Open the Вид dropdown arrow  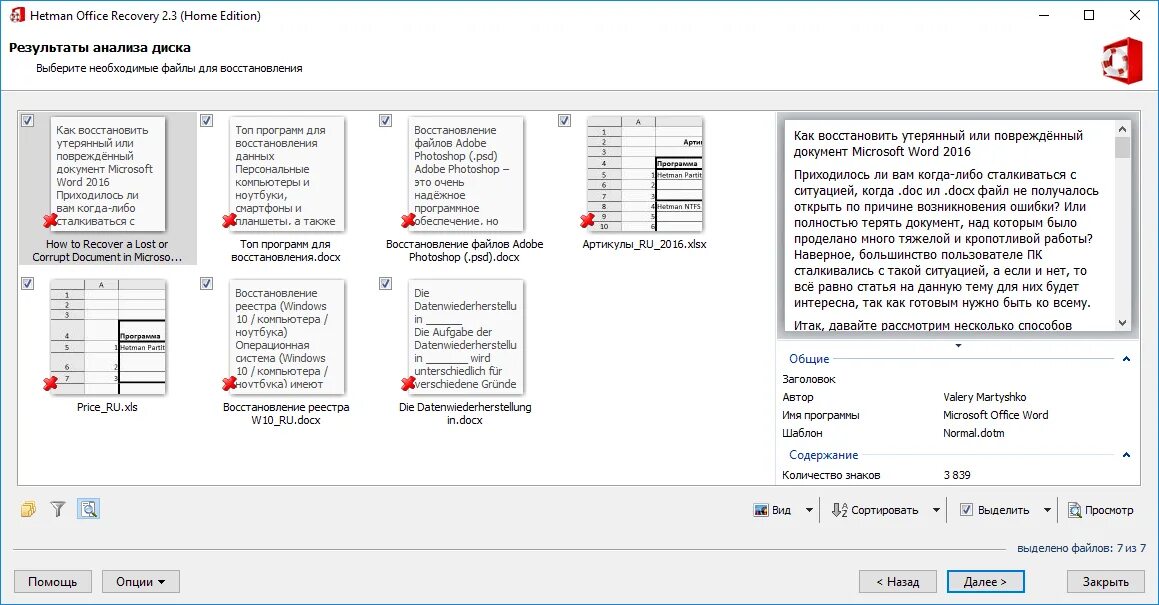pyautogui.click(x=809, y=510)
